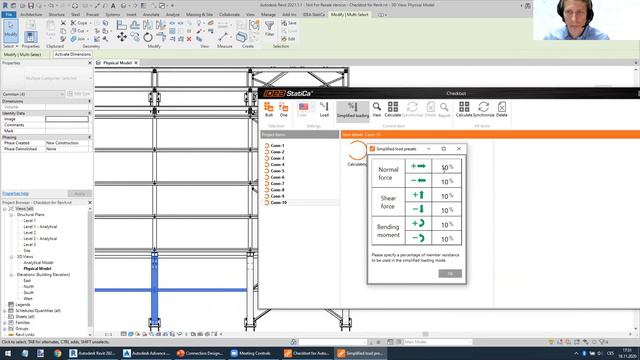Click the red Delete X icon in Modify panel

tap(189, 39)
